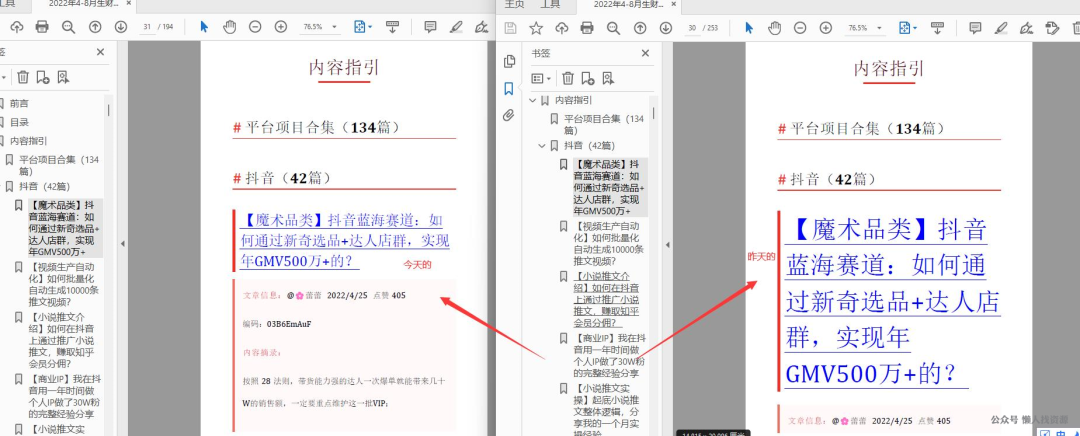This screenshot has width=1080, height=436.
Task: Find current bookmark in left window panel
Action: tap(63, 77)
